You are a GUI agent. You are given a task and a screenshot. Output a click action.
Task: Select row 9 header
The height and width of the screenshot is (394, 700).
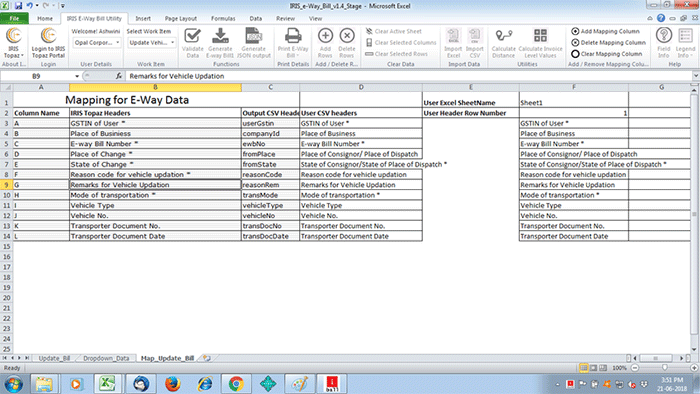tap(6, 185)
